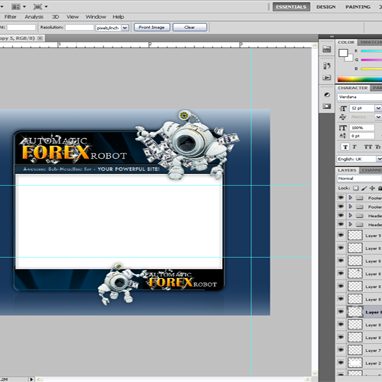Click the Clear button
Image resolution: width=382 pixels, height=382 pixels.
click(190, 27)
